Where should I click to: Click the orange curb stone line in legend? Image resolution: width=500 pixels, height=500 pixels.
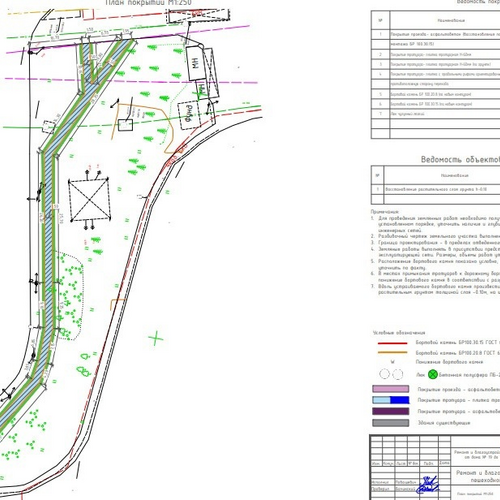point(392,352)
